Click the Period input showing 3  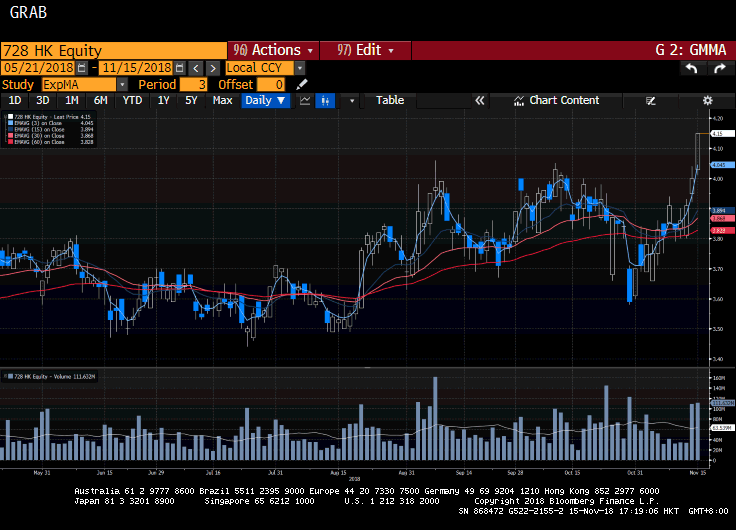[x=193, y=84]
